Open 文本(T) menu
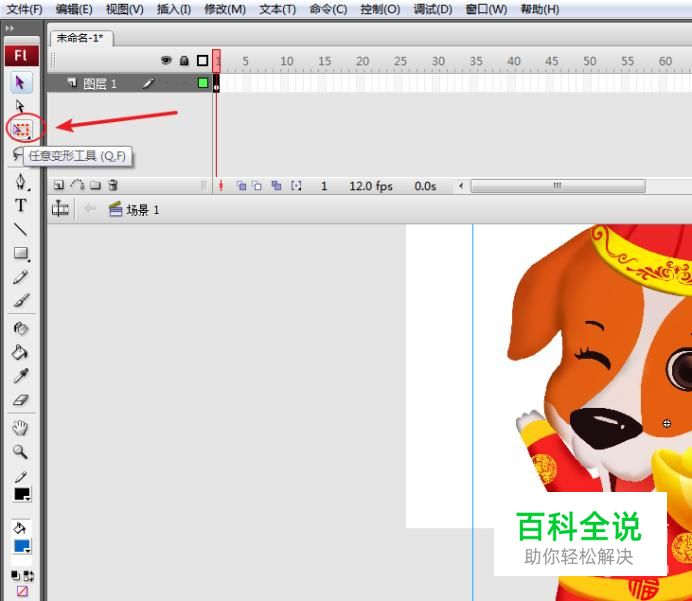The height and width of the screenshot is (601, 692). pyautogui.click(x=278, y=9)
